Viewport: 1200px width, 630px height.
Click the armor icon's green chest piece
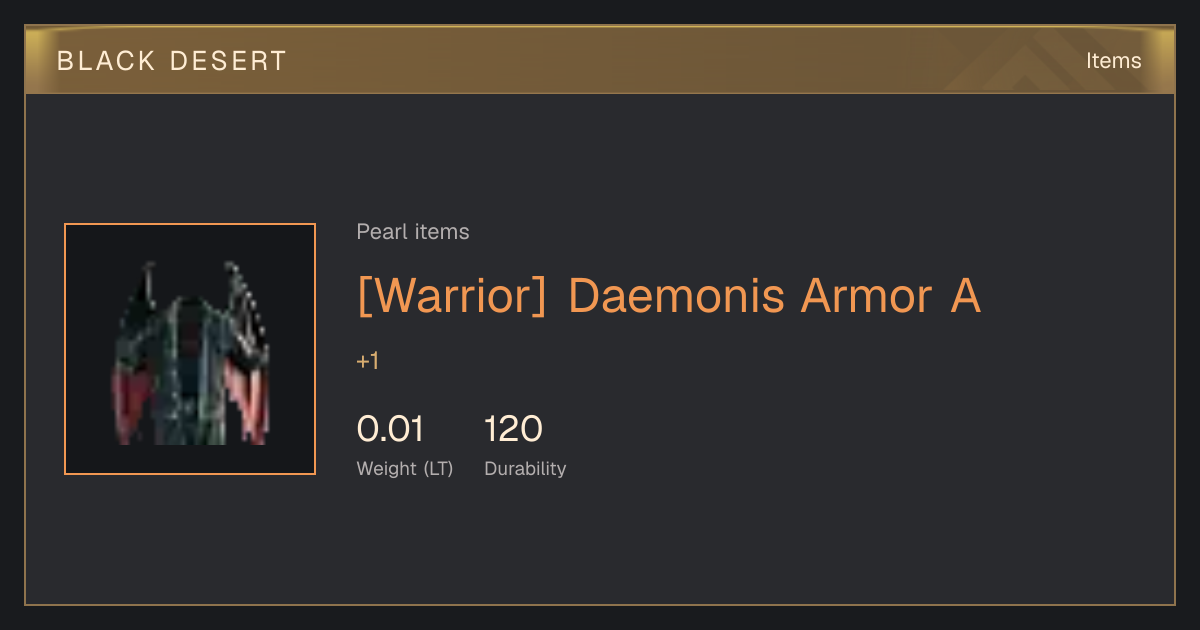point(192,360)
